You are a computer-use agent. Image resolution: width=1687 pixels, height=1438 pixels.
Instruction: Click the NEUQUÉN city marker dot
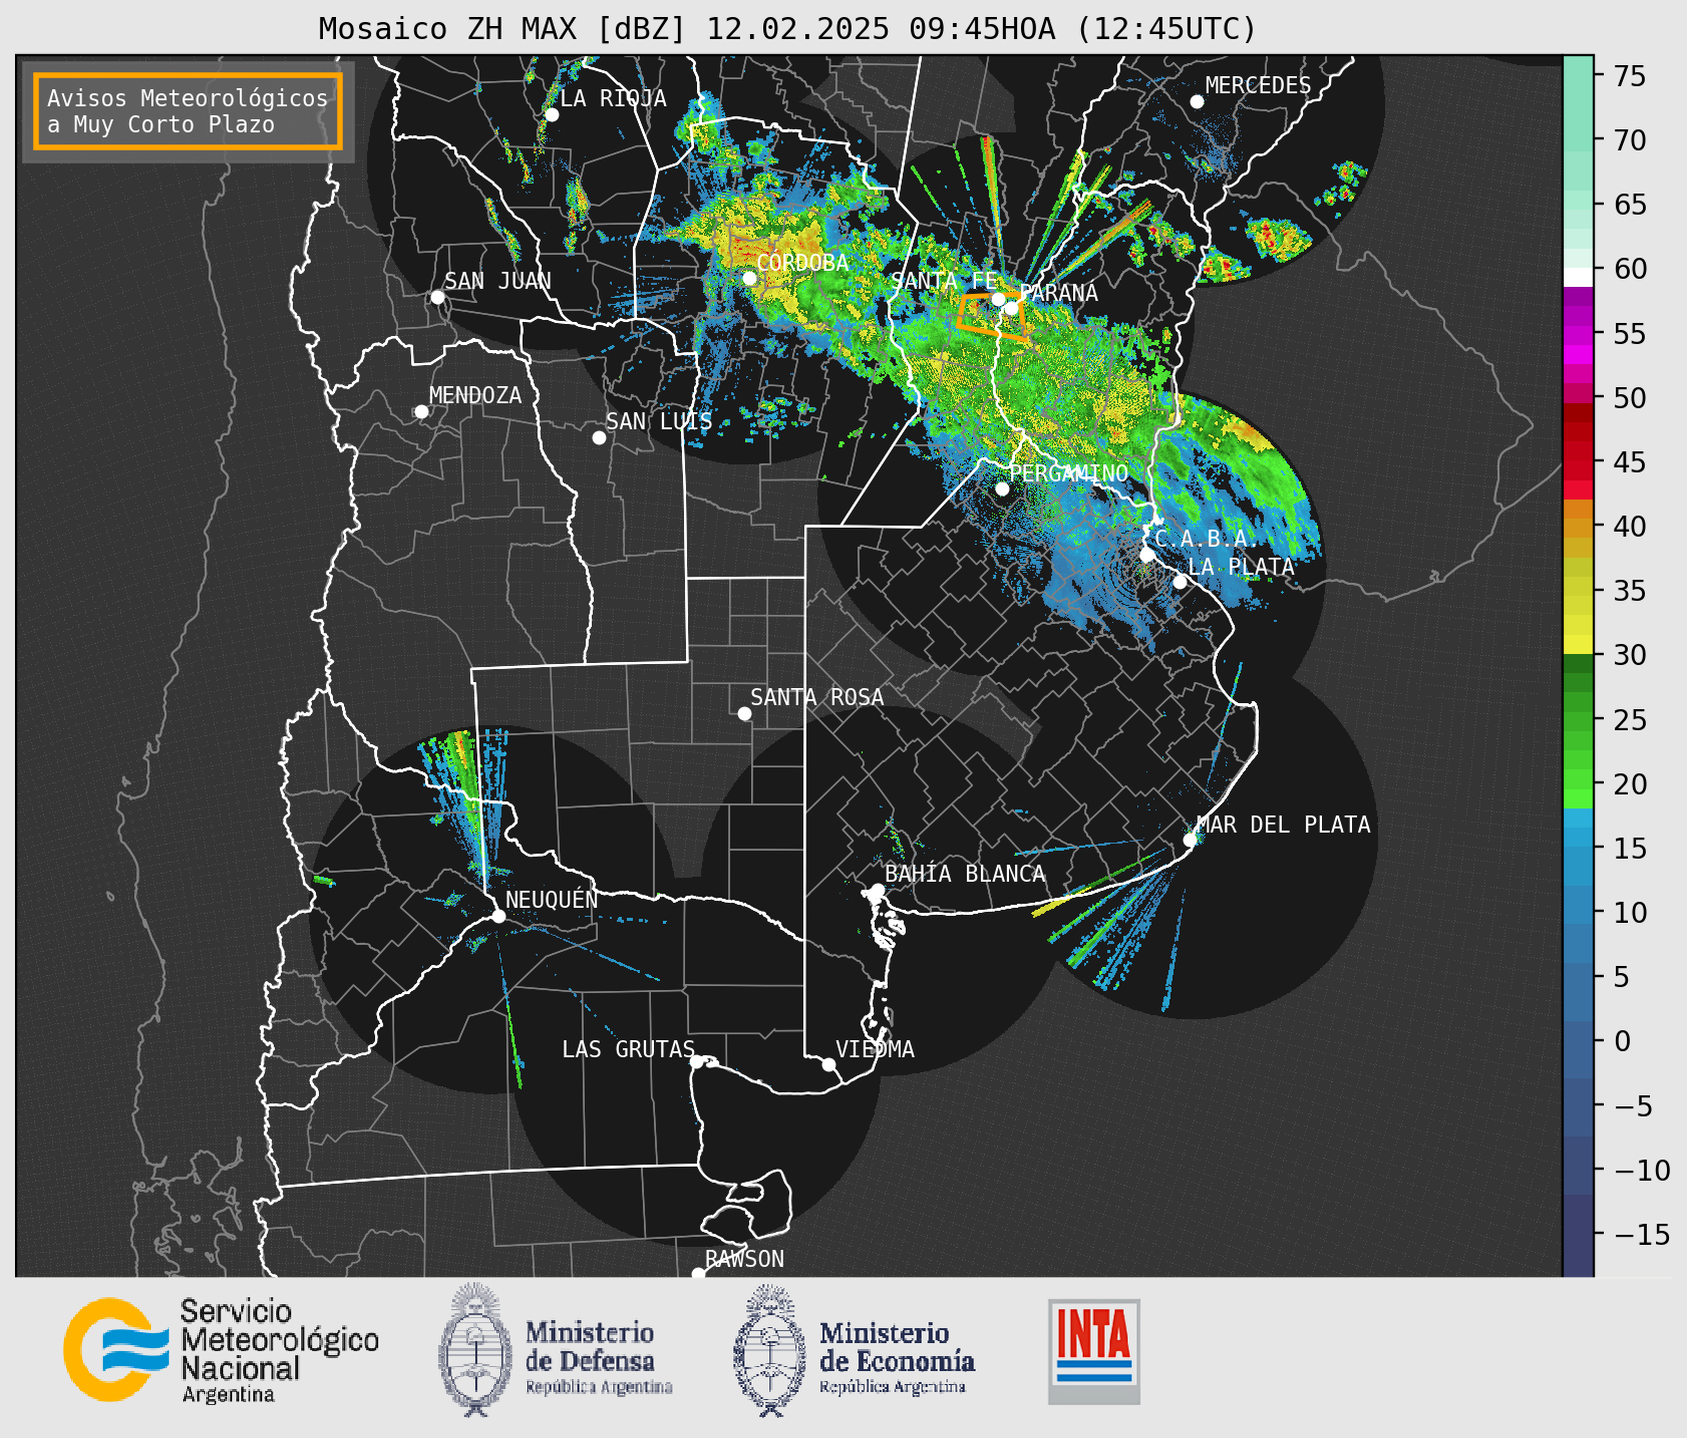498,916
